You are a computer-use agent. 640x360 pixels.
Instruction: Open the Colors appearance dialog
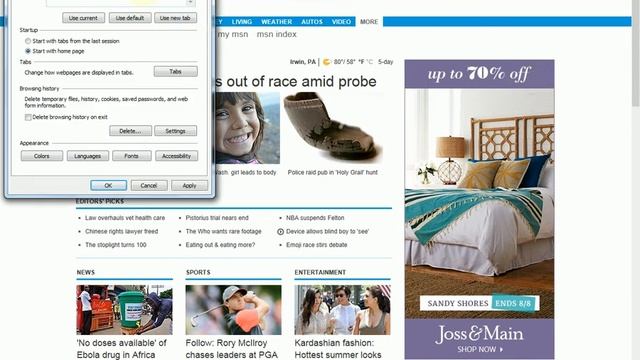pyautogui.click(x=42, y=156)
